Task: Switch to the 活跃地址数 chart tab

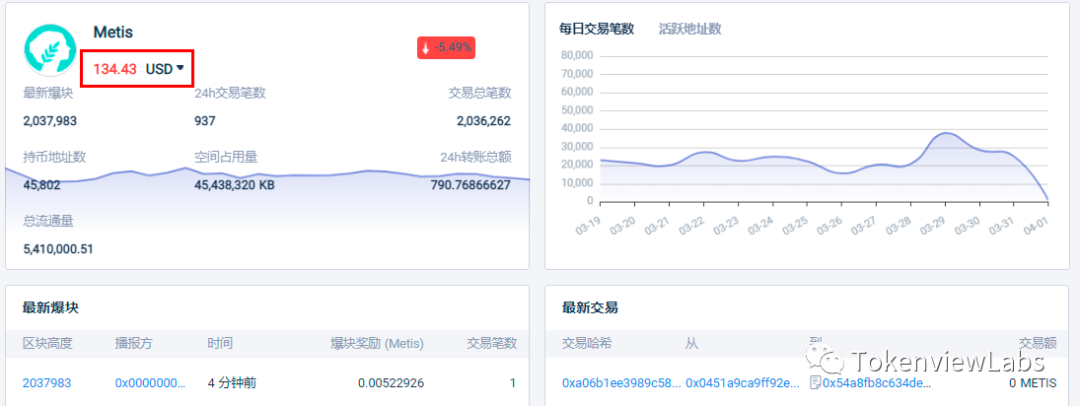Action: [x=689, y=29]
